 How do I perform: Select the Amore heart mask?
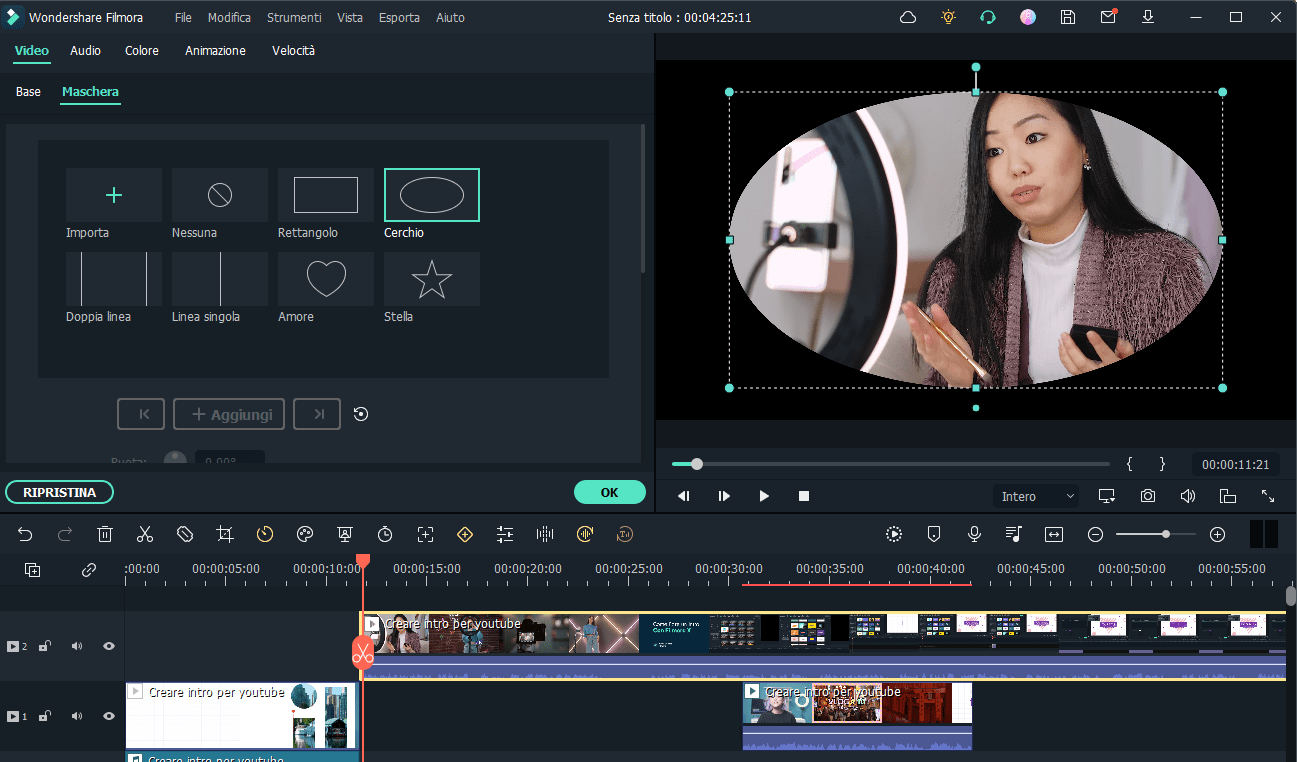click(326, 279)
